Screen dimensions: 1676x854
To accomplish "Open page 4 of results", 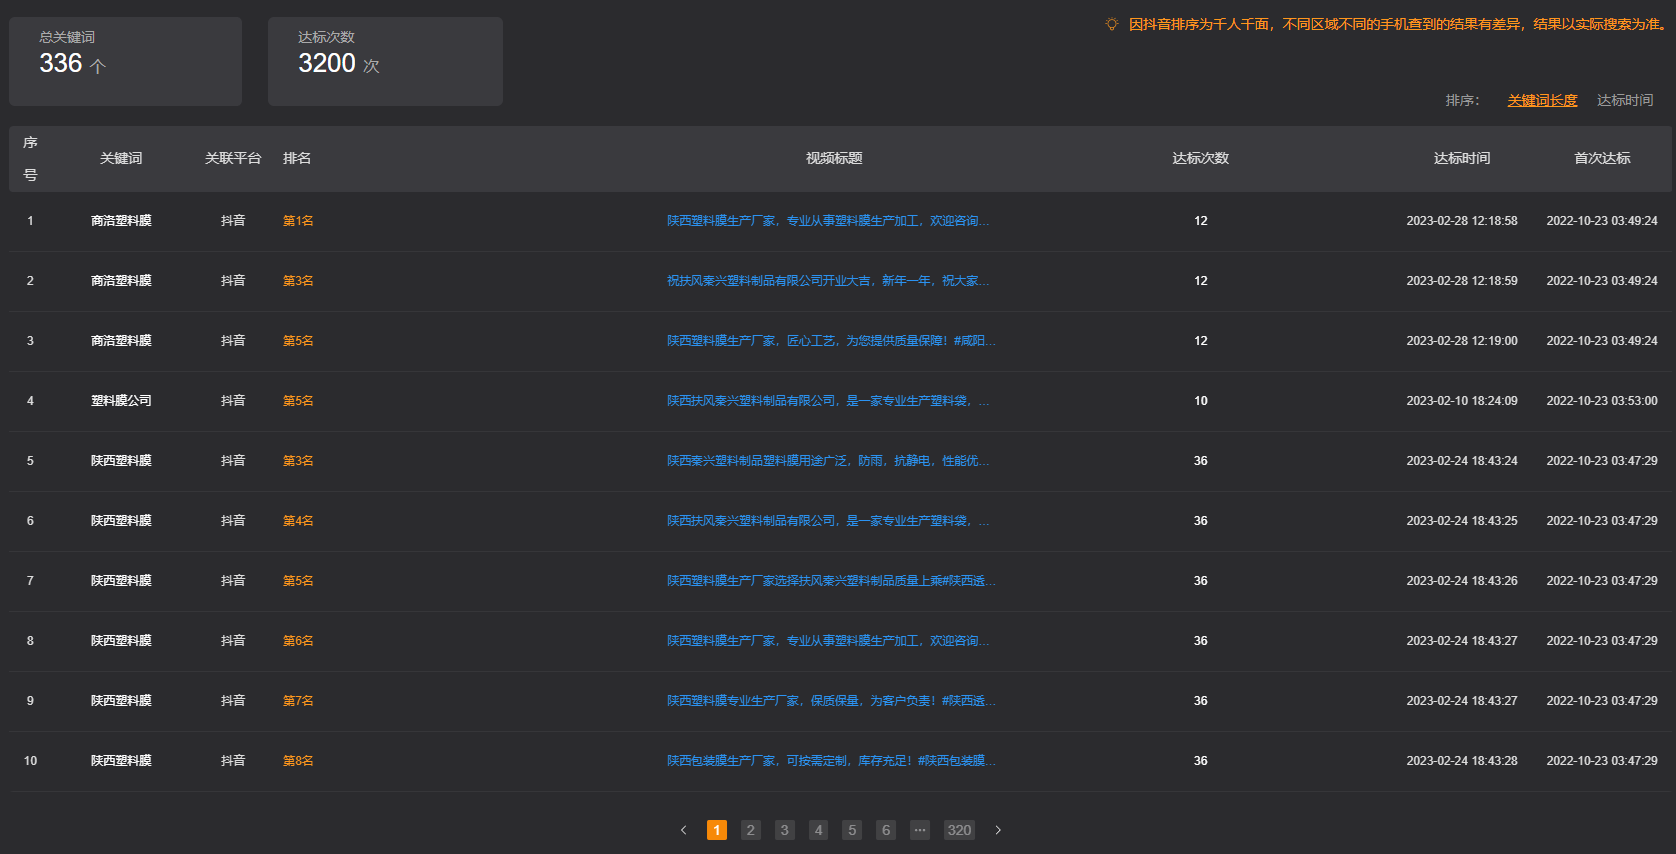I will pos(818,830).
